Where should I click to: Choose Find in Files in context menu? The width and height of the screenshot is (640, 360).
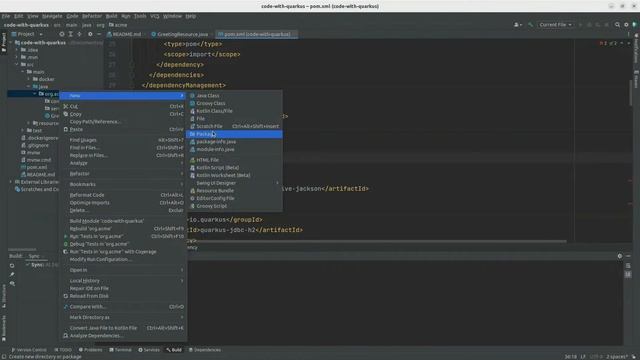(123, 148)
